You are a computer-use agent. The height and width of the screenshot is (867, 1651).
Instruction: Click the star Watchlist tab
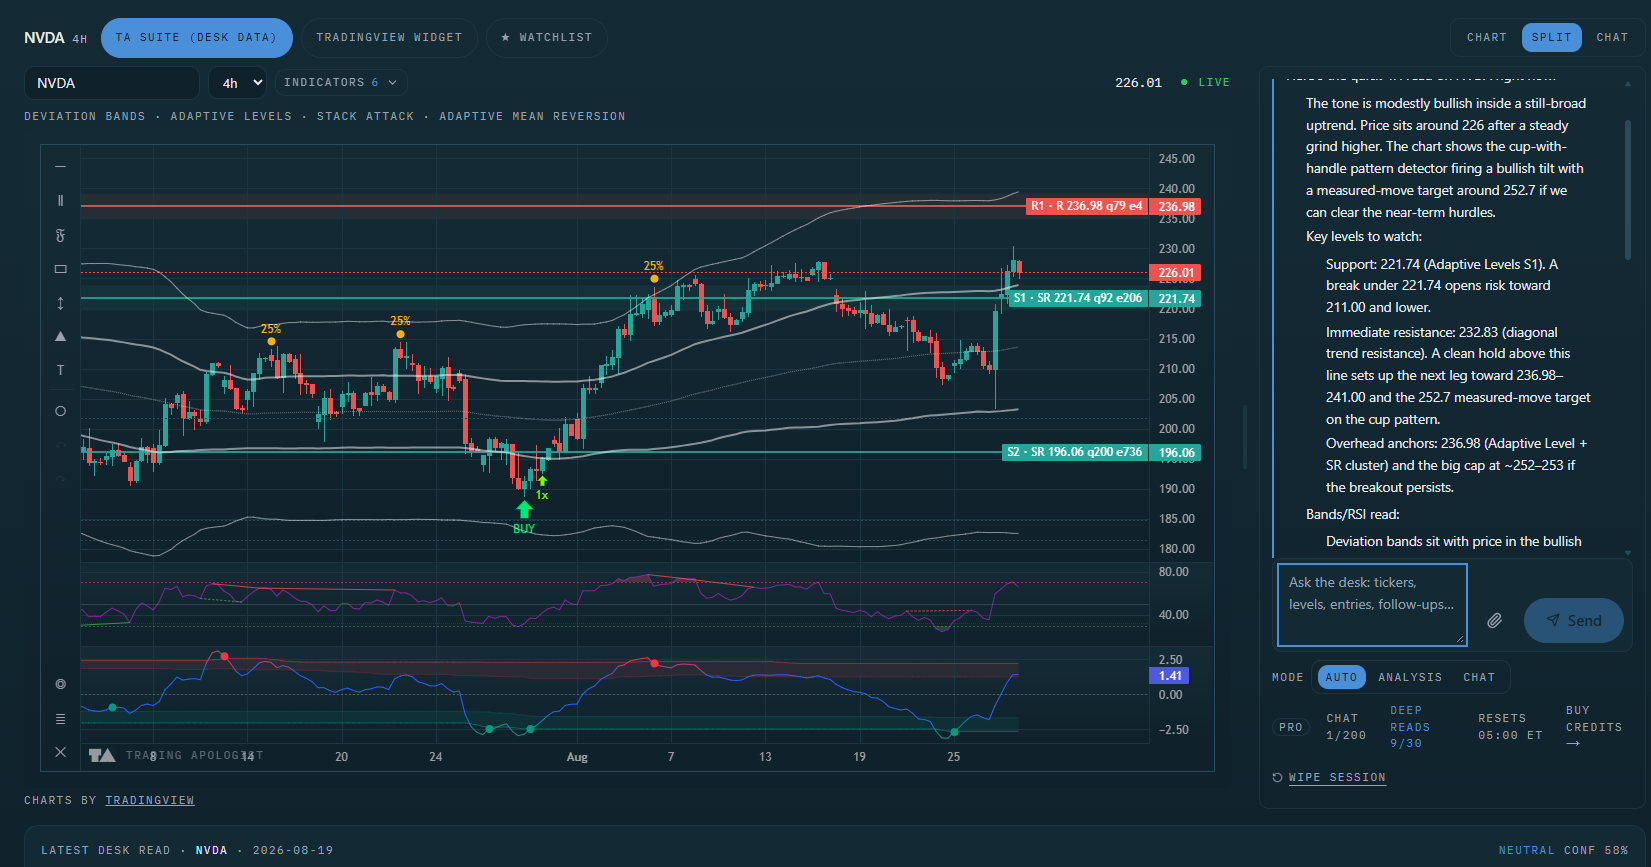pyautogui.click(x=546, y=38)
